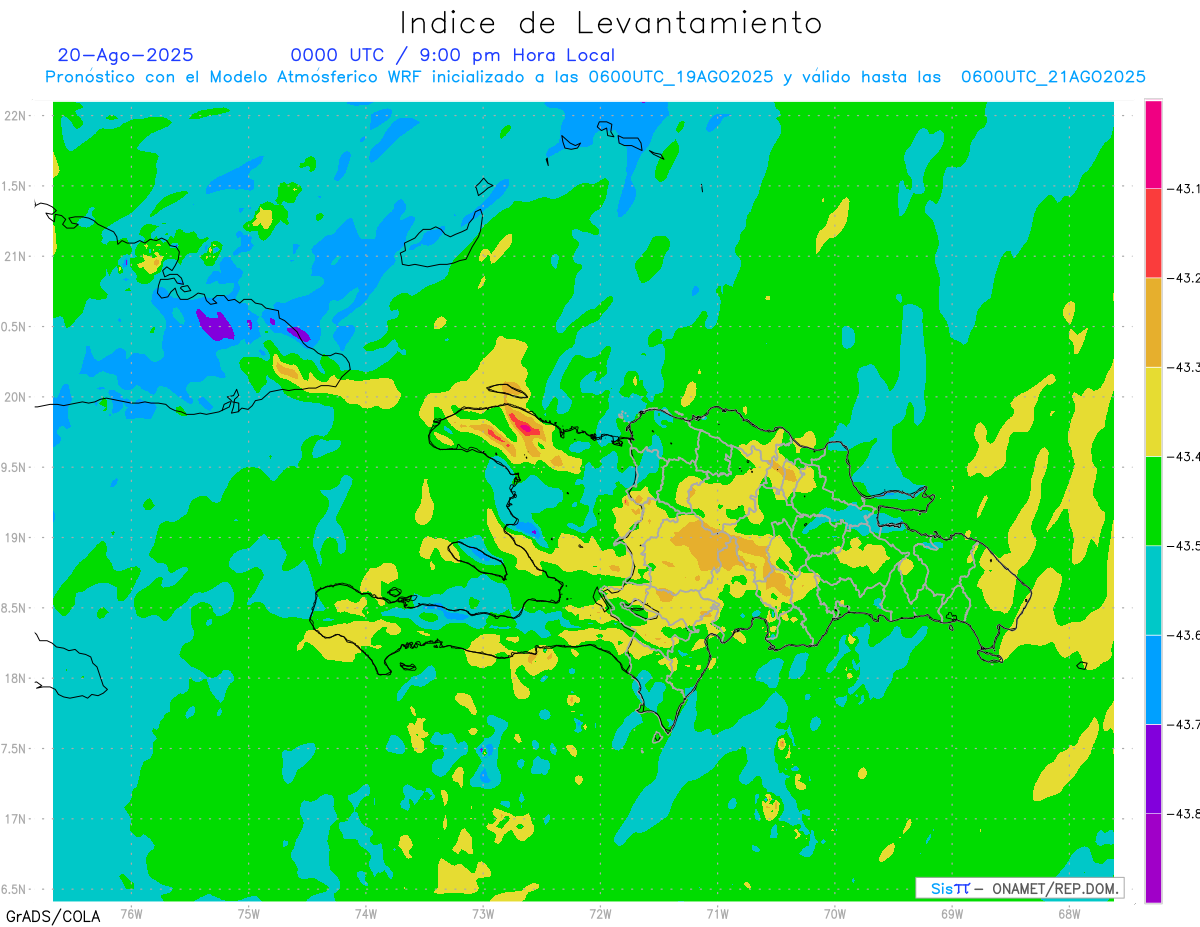Click the '-43.6' colorbar value
Image resolution: width=1200 pixels, height=927 pixels.
(x=1184, y=635)
